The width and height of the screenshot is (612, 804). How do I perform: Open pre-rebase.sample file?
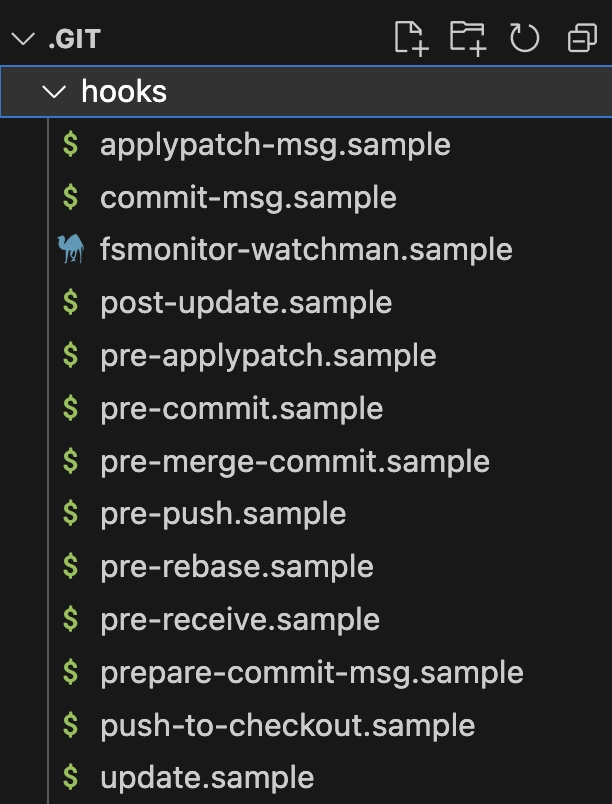pyautogui.click(x=306, y=567)
